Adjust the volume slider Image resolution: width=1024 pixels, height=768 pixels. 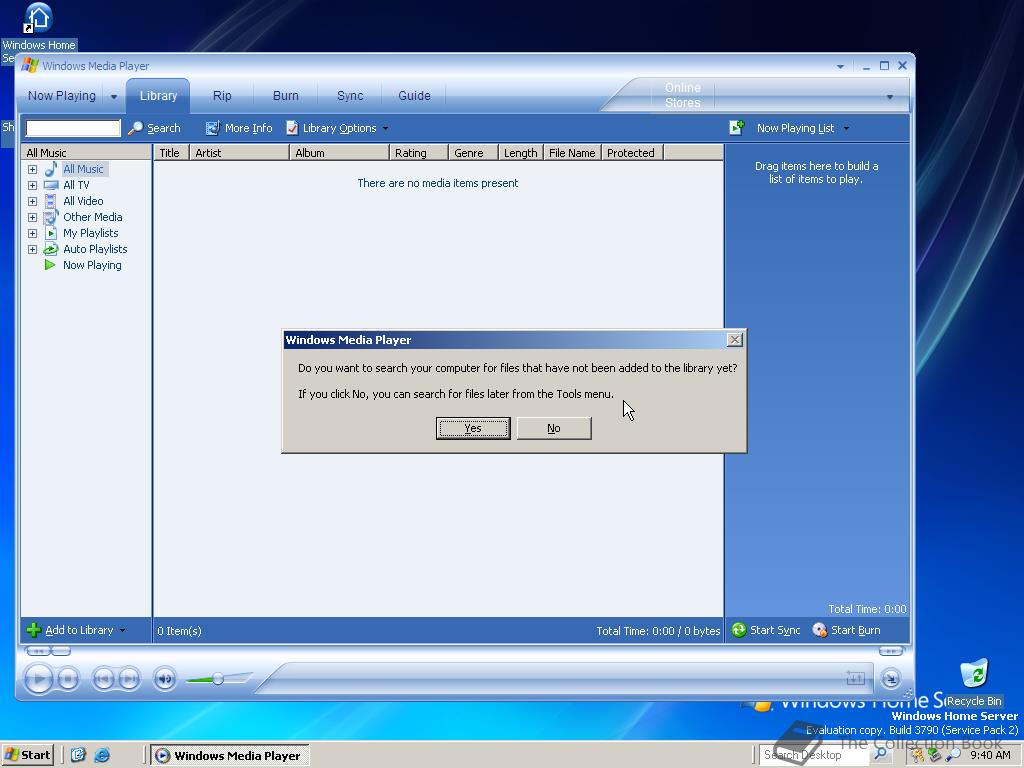[218, 679]
